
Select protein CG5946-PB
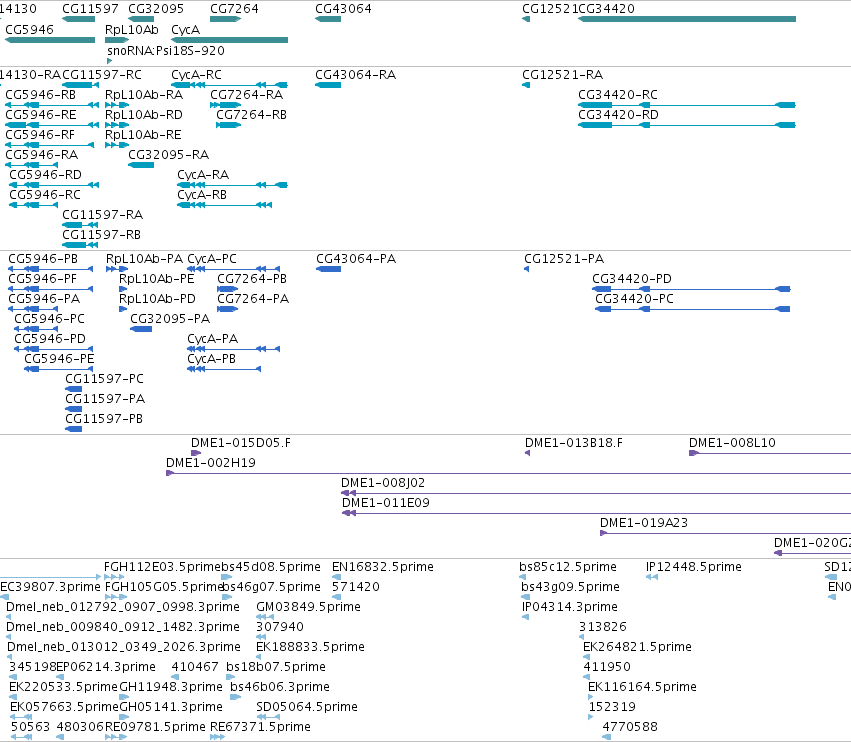point(43,259)
